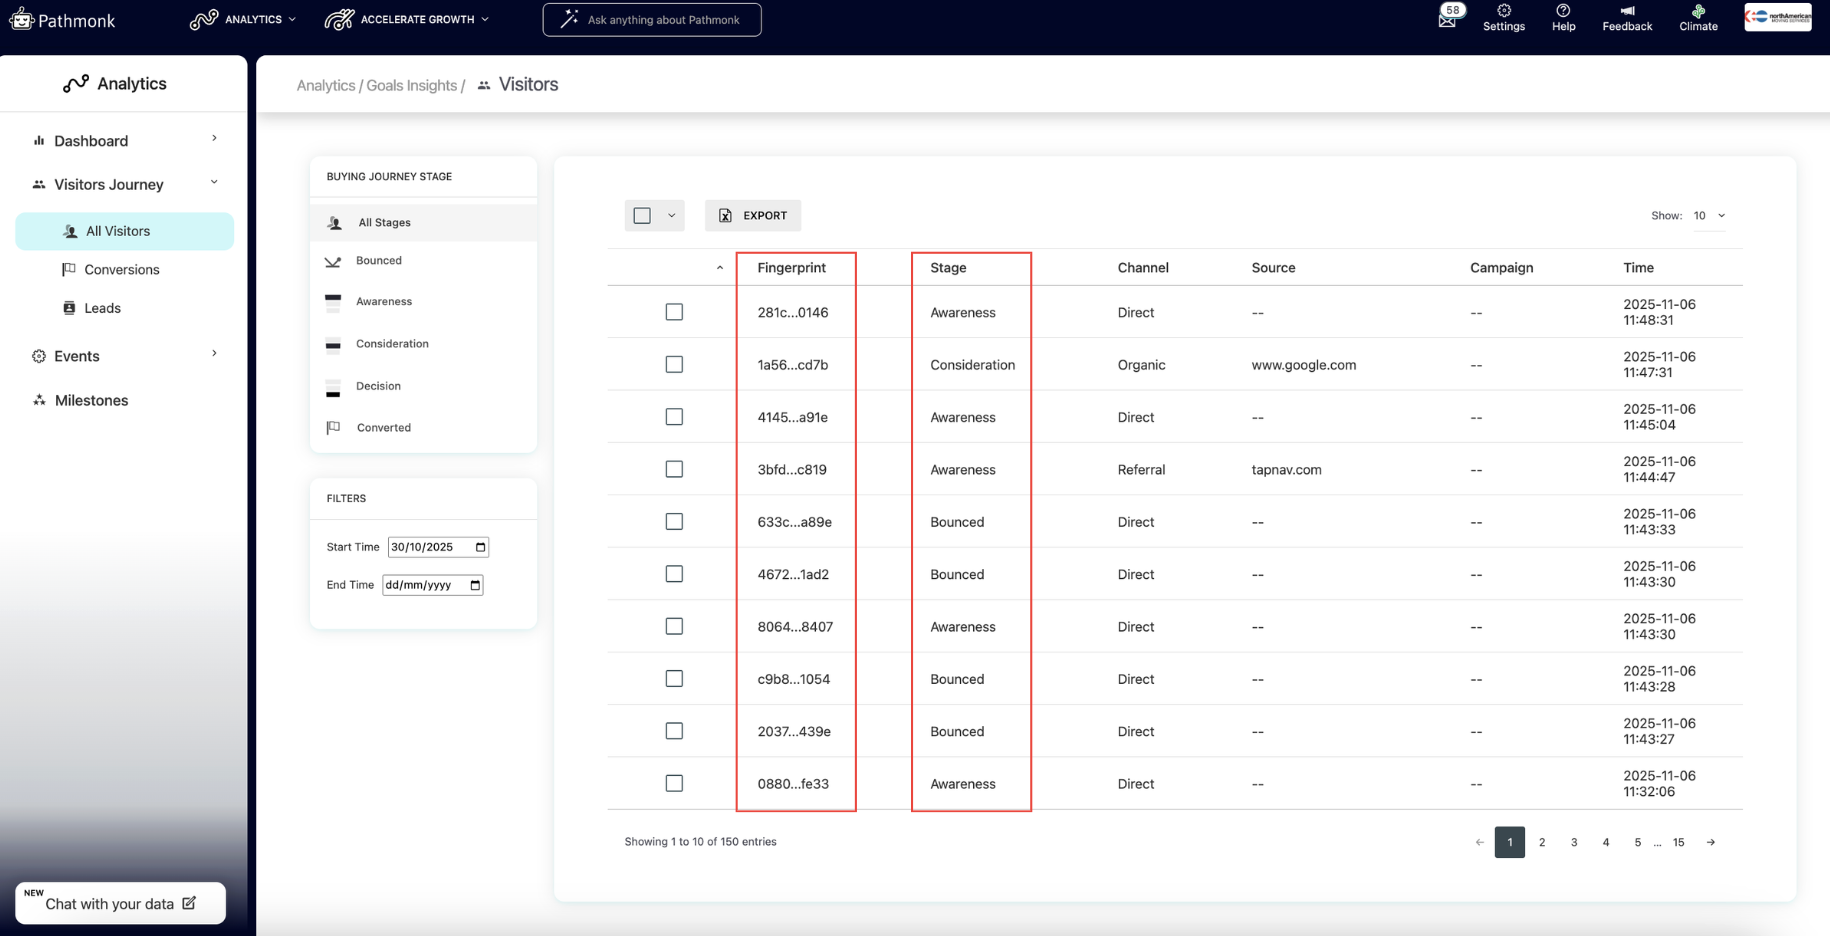Click the Start Time date field
This screenshot has width=1830, height=936.
pyautogui.click(x=438, y=547)
